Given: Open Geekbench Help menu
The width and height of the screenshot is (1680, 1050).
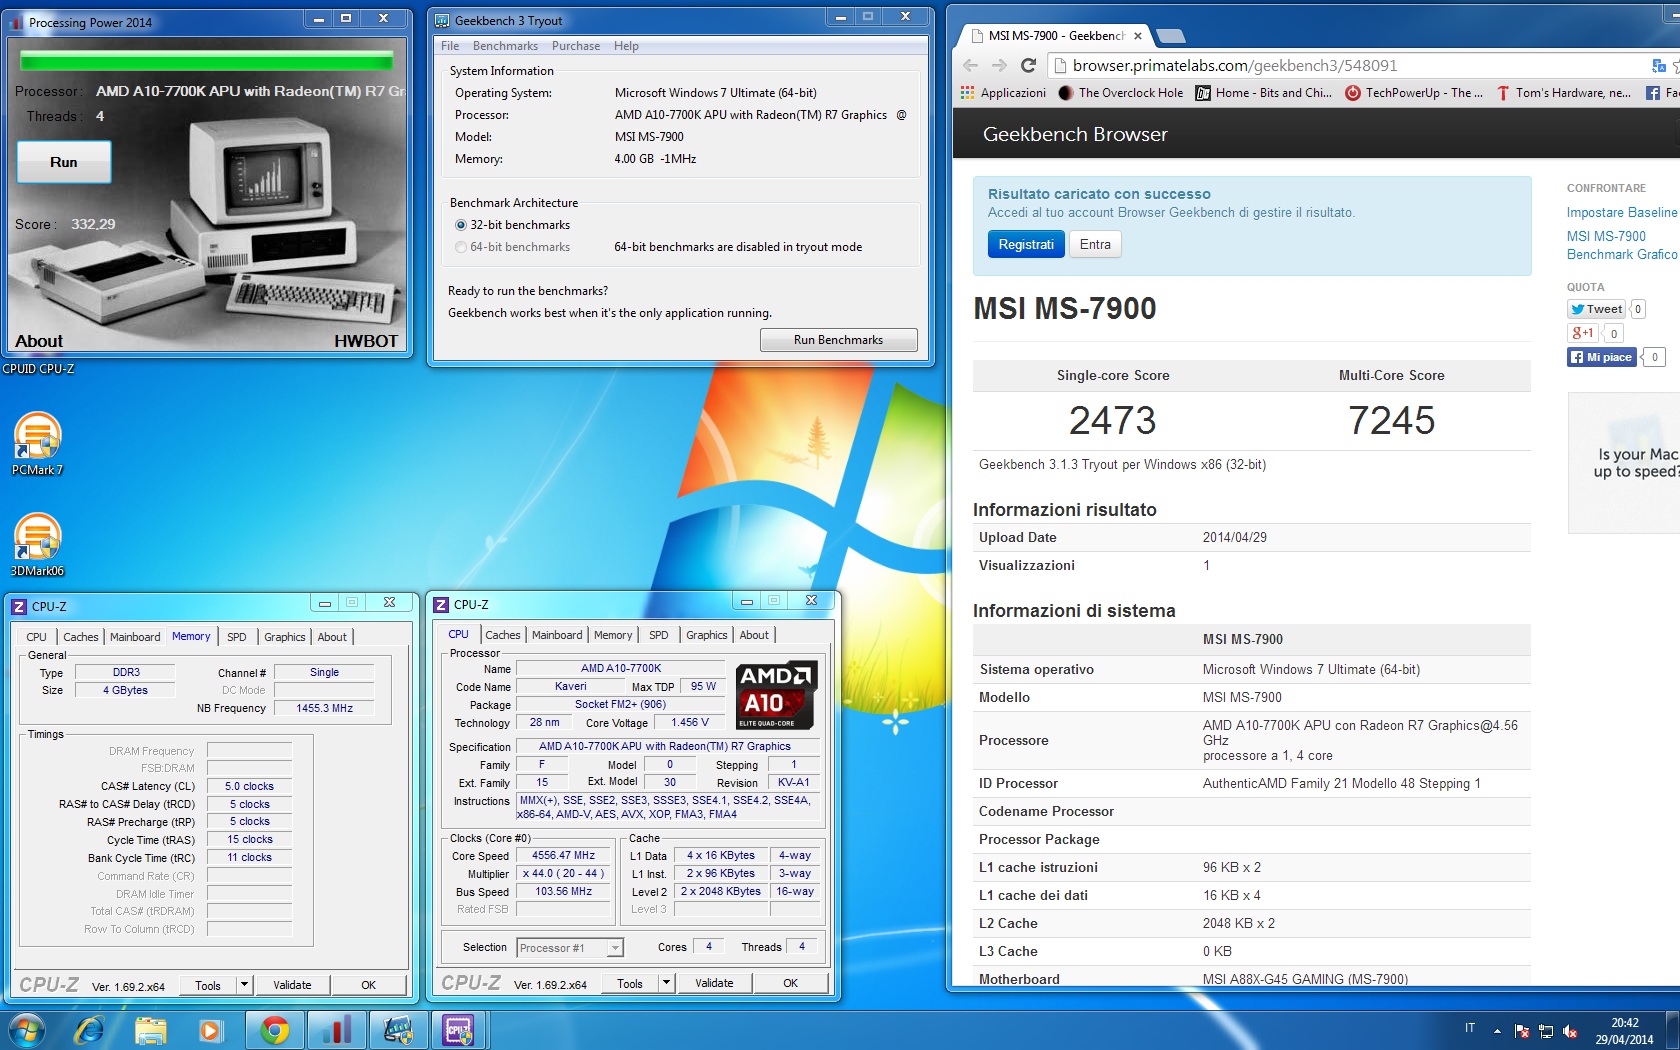Looking at the screenshot, I should click(626, 46).
